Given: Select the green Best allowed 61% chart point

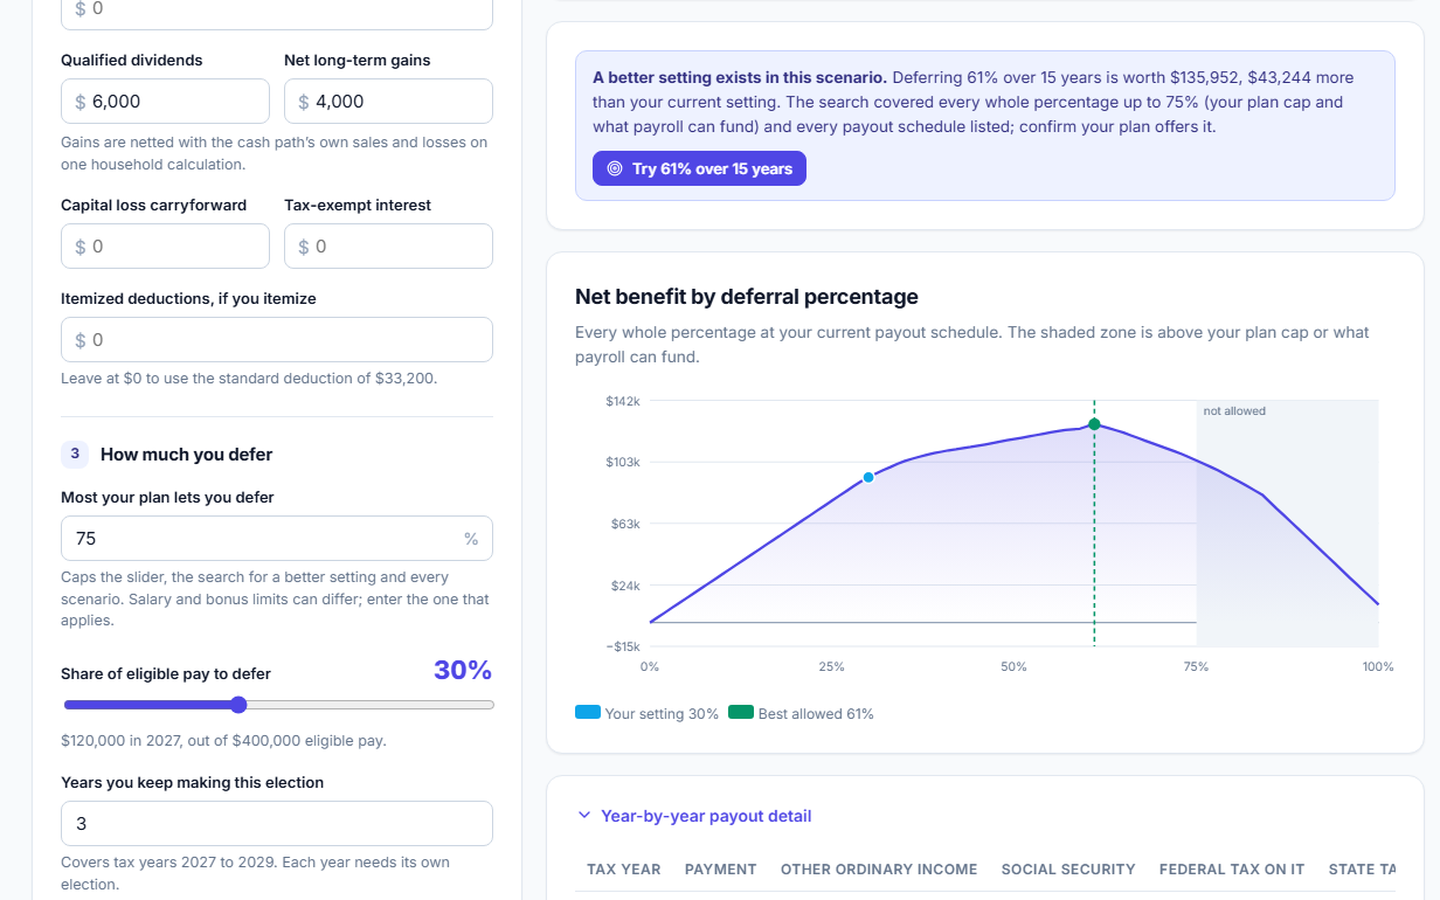Looking at the screenshot, I should pyautogui.click(x=1094, y=424).
